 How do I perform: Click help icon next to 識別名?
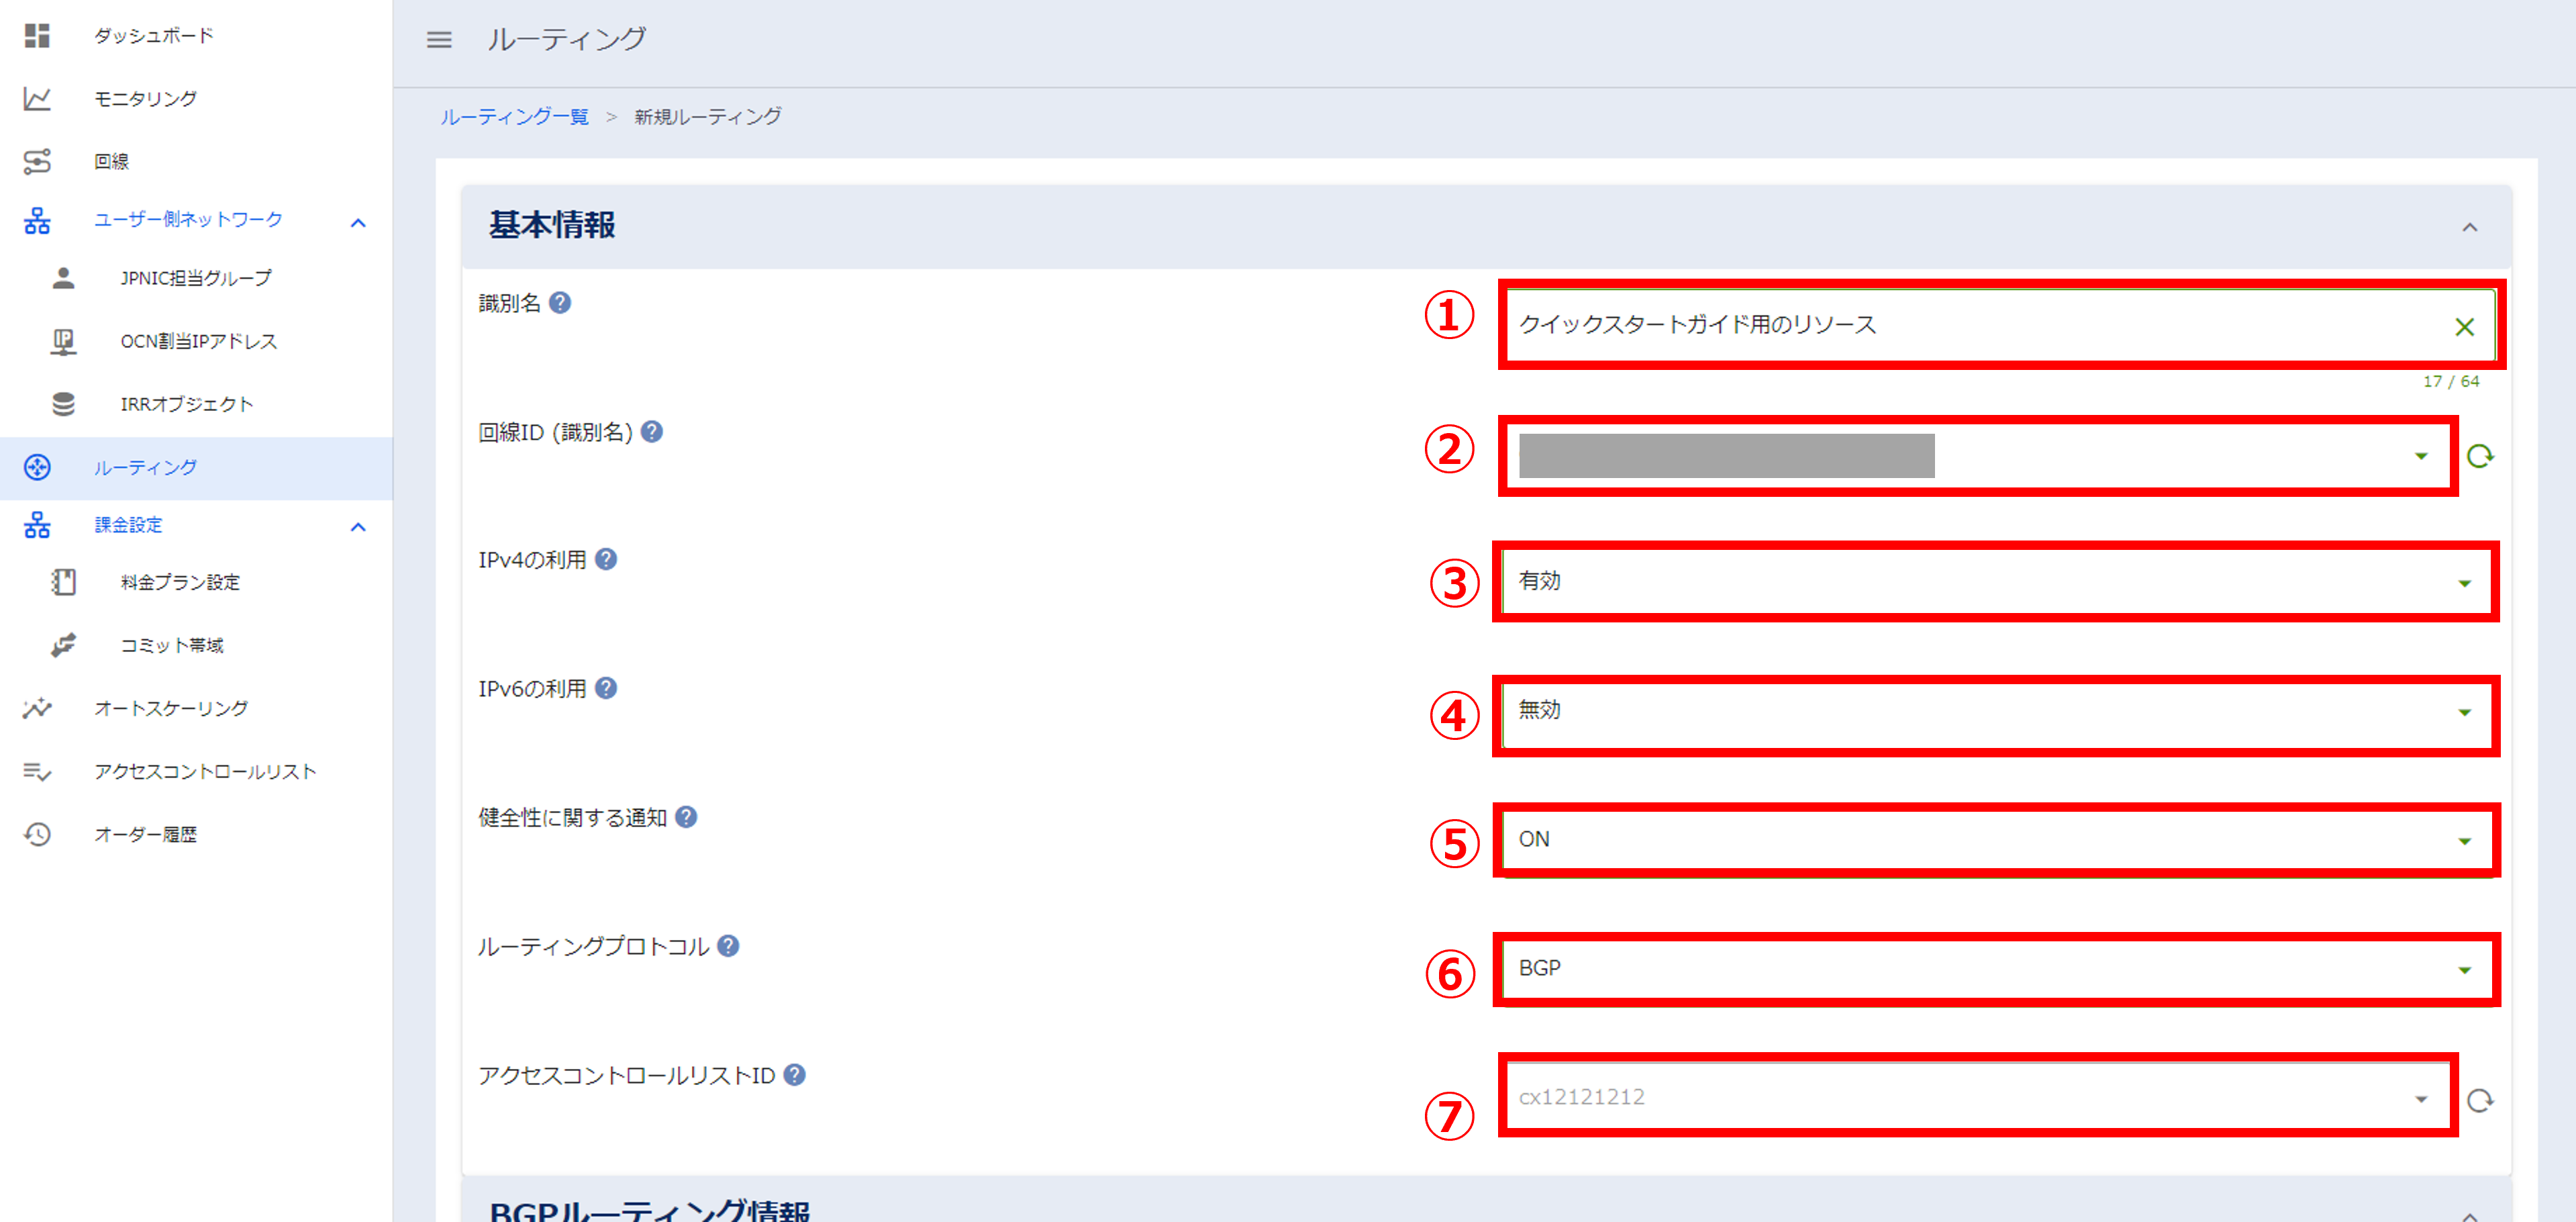(560, 303)
